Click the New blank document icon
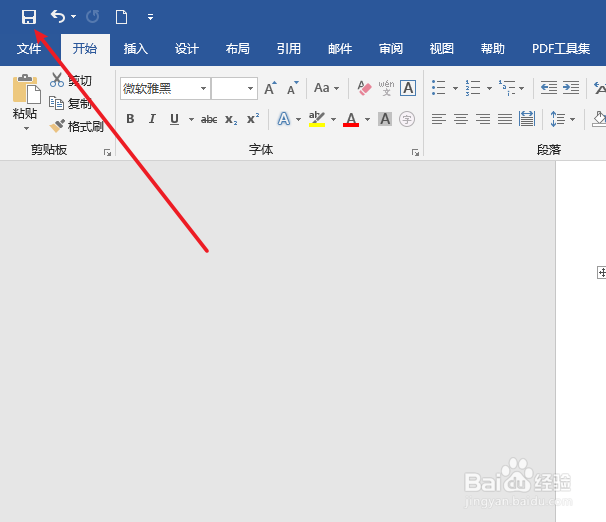 click(121, 17)
